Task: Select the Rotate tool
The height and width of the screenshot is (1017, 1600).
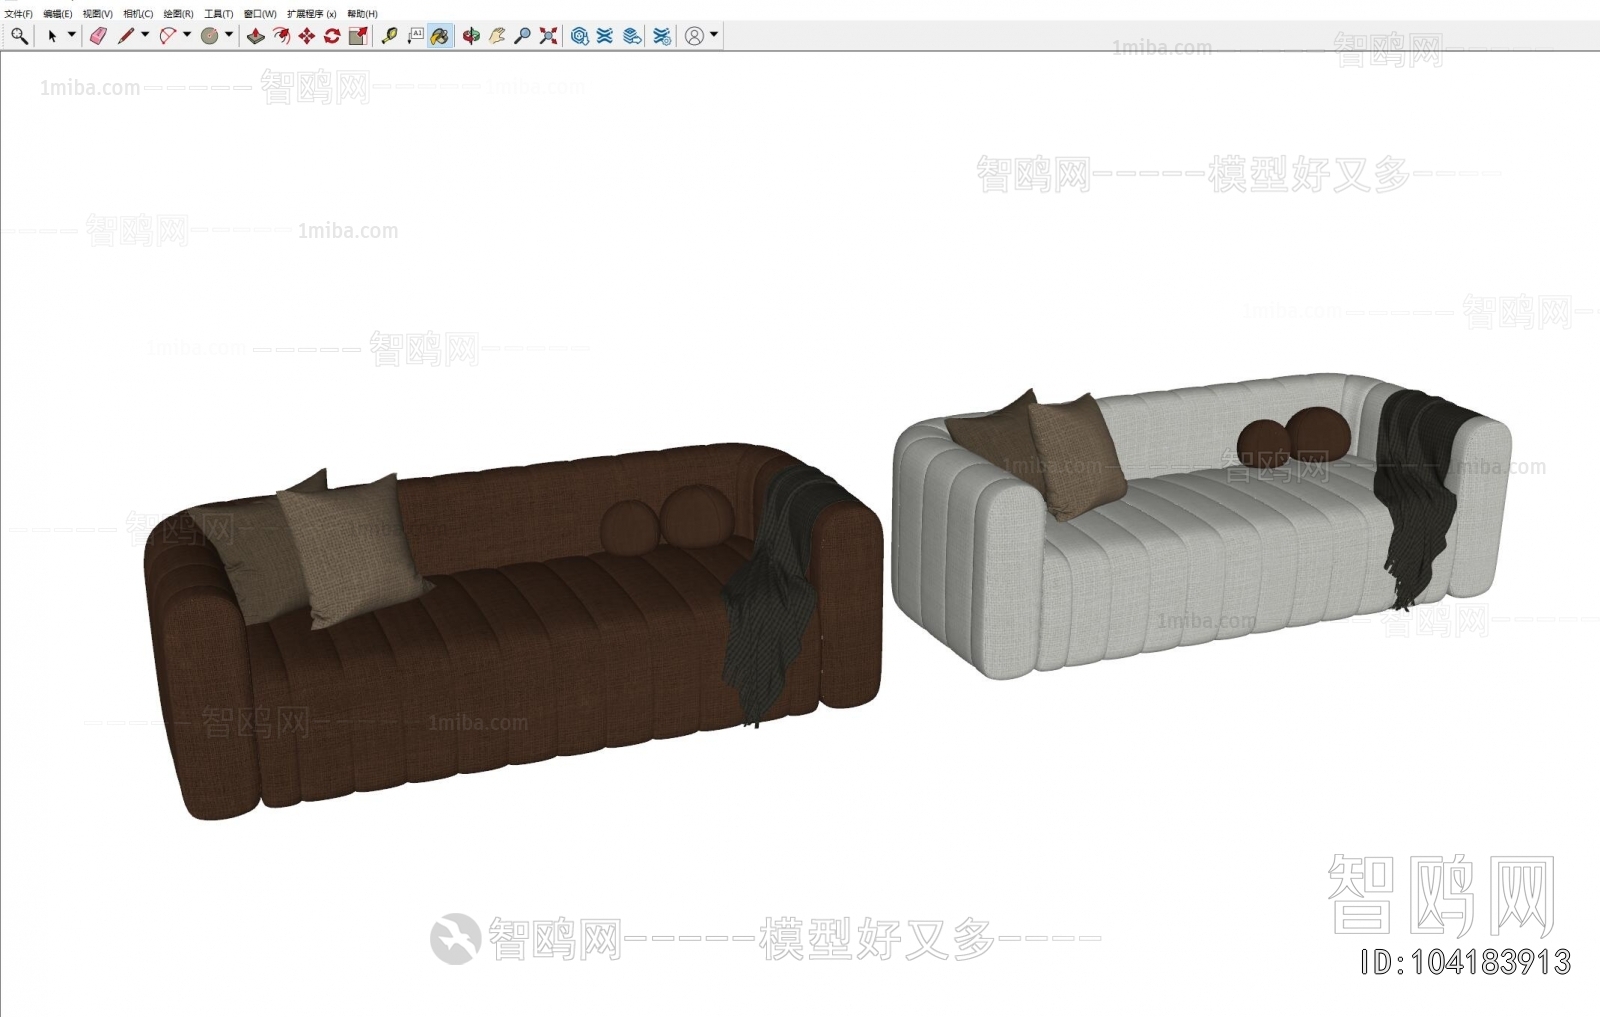Action: point(332,36)
